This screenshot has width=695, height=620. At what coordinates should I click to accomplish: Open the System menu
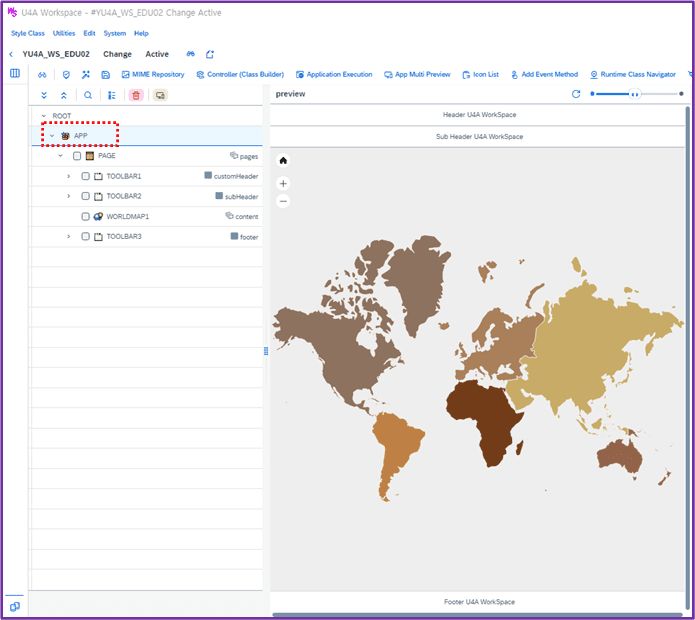115,33
